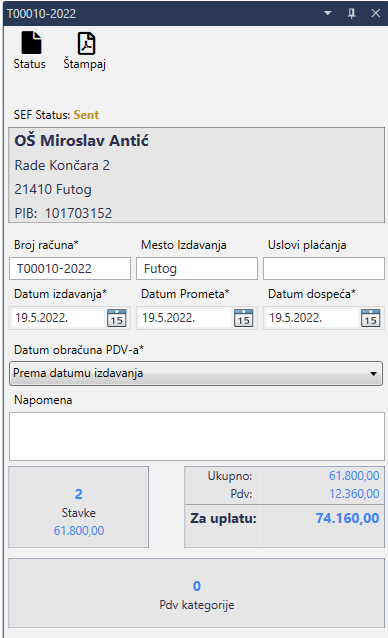Open calendar for Datum dospeća
Screen dimensions: 388x638
click(x=370, y=318)
